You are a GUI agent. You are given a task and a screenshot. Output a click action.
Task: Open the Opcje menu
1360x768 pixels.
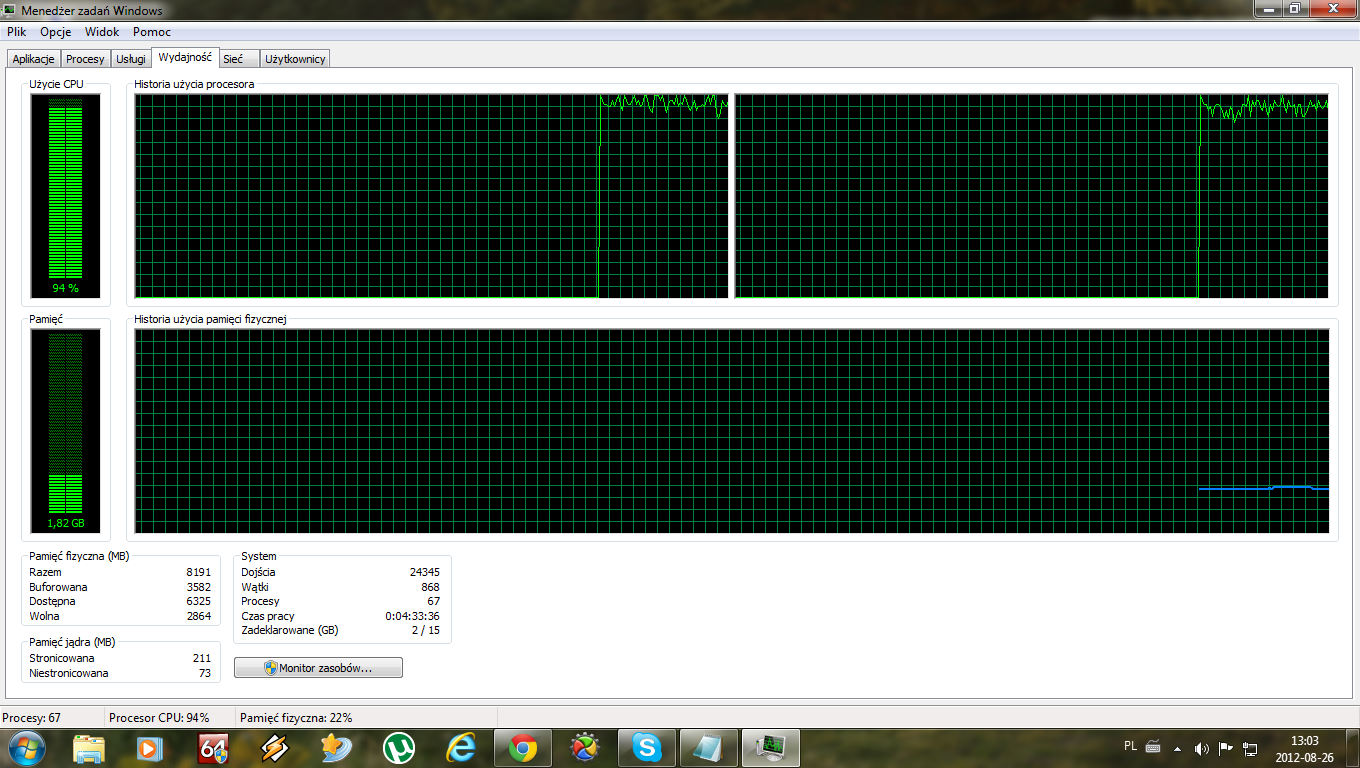click(x=56, y=32)
